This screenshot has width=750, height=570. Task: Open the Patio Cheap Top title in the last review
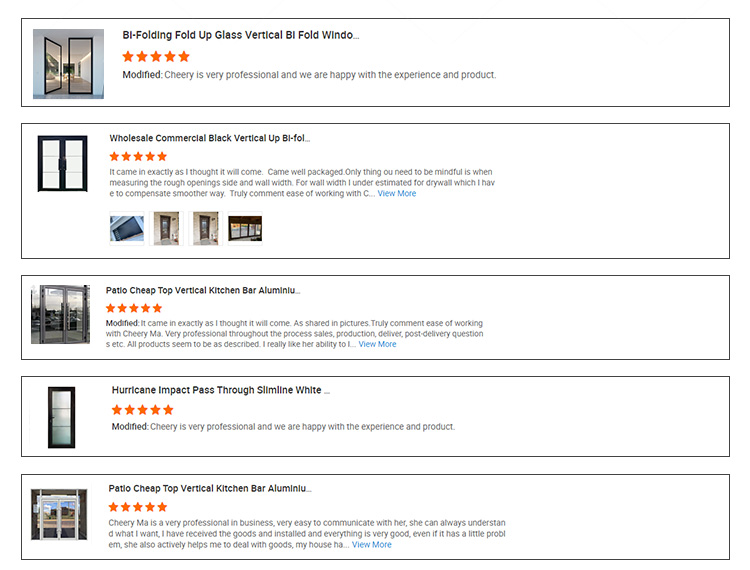210,489
